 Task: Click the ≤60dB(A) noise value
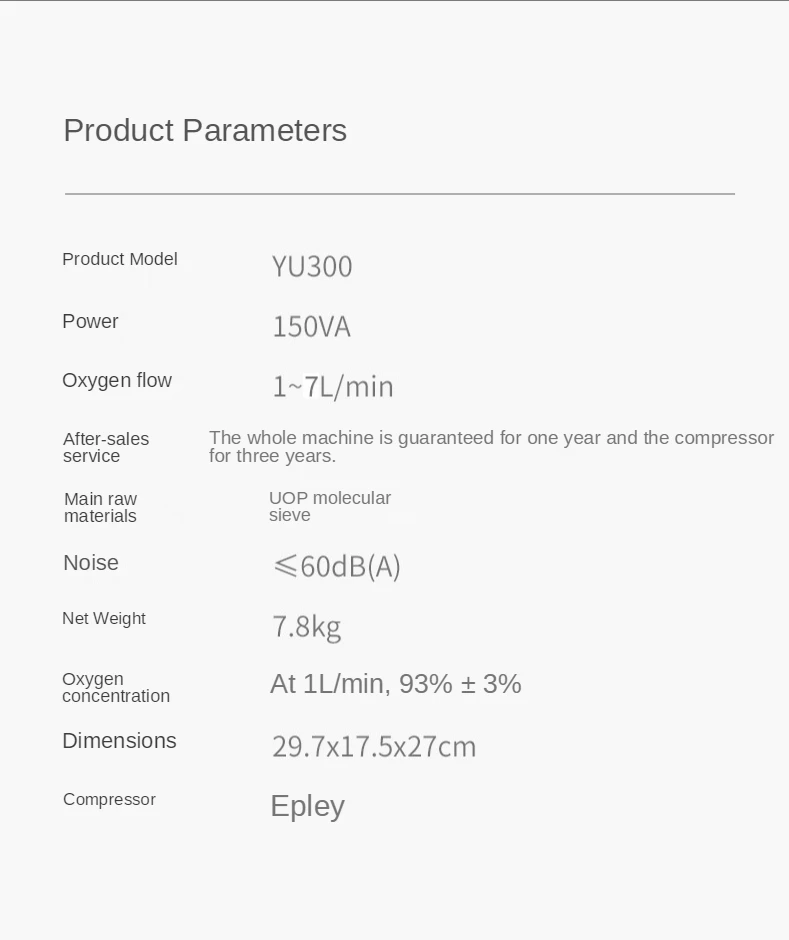[336, 566]
